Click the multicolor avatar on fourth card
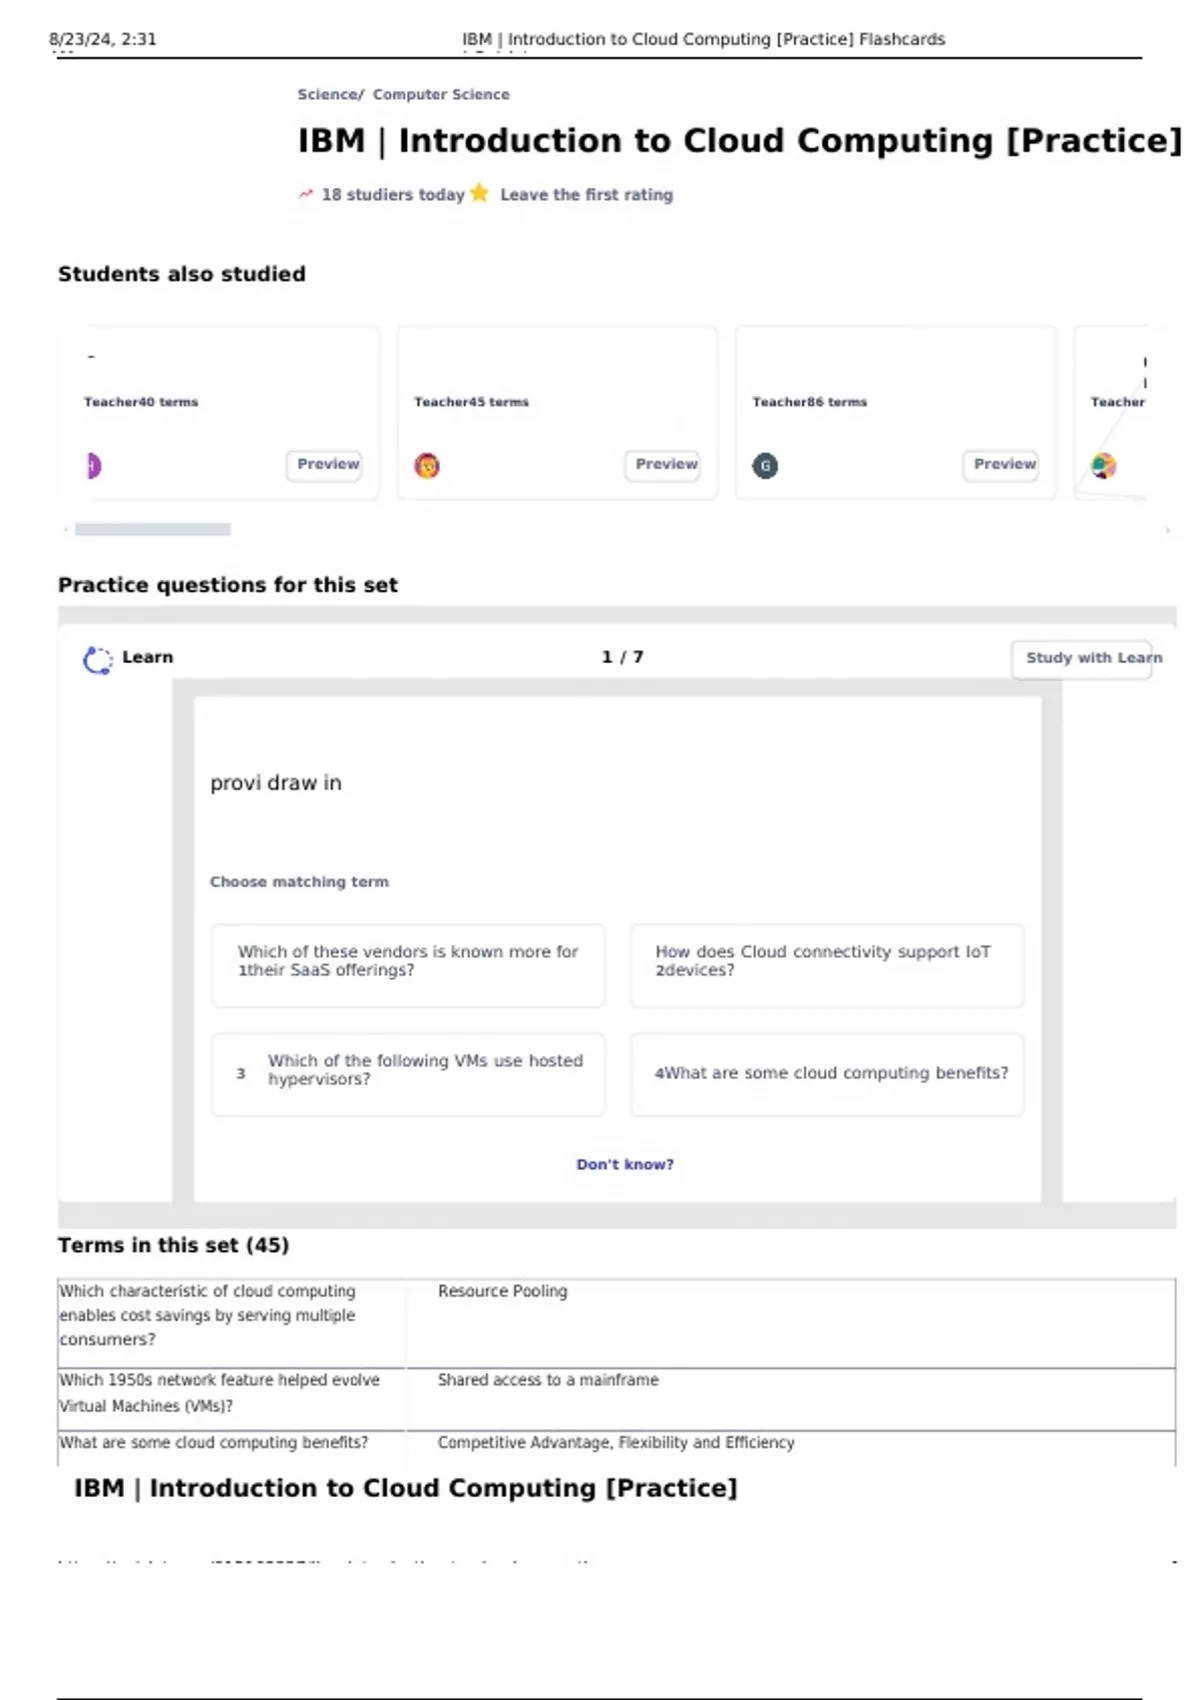 click(x=1103, y=466)
